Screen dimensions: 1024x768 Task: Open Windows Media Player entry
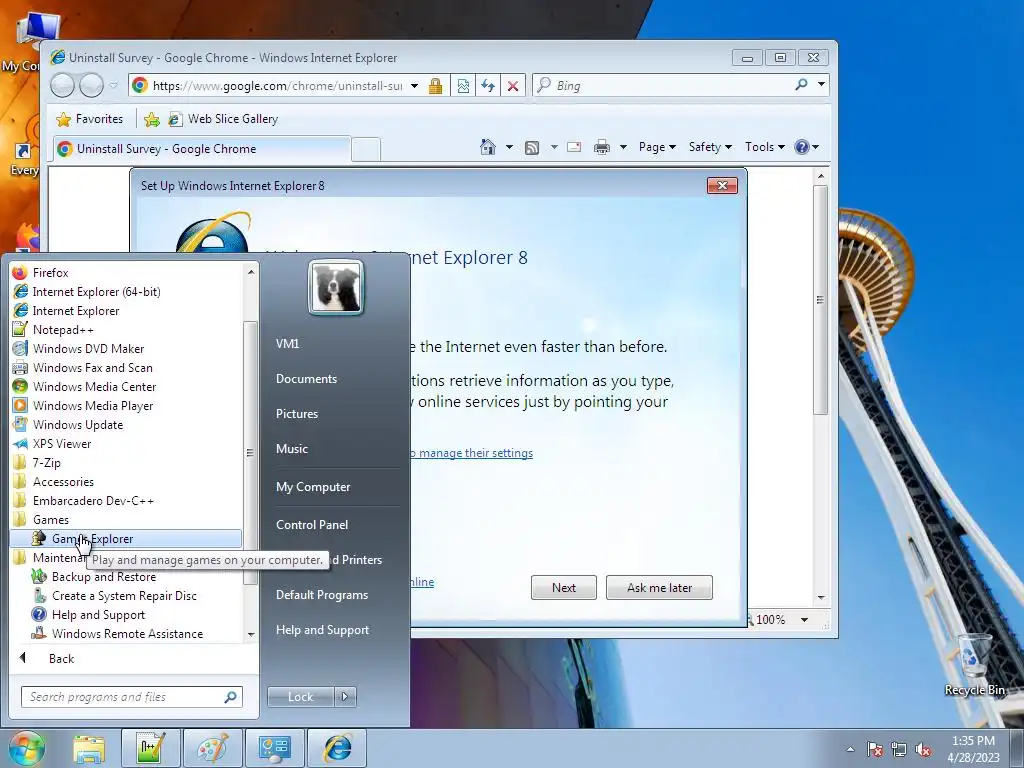pos(93,406)
